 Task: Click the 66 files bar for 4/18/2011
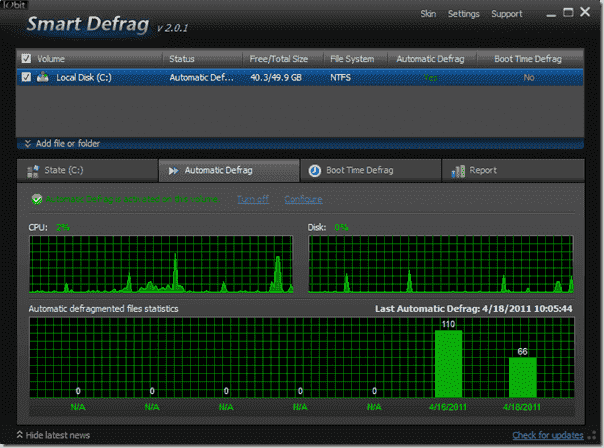tap(523, 377)
